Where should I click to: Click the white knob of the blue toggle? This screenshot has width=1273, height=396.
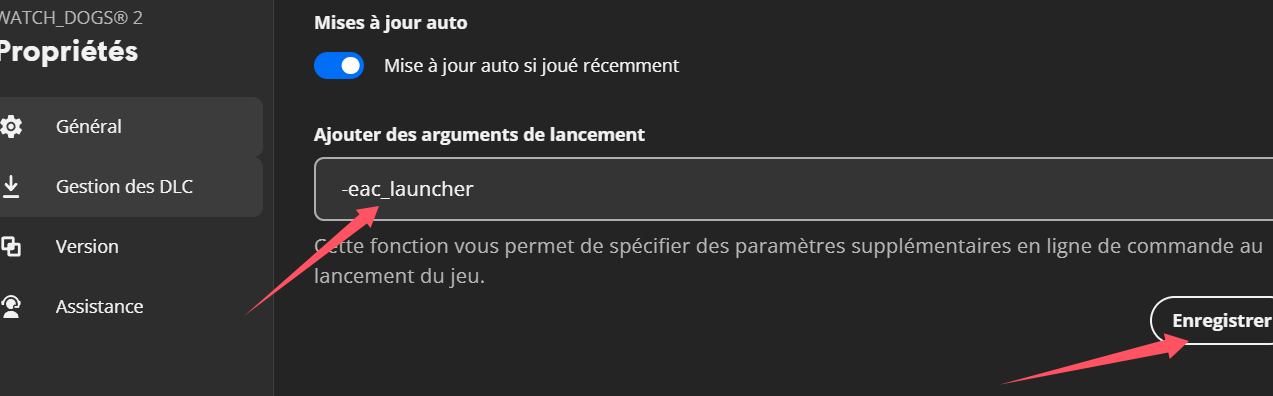(x=350, y=66)
